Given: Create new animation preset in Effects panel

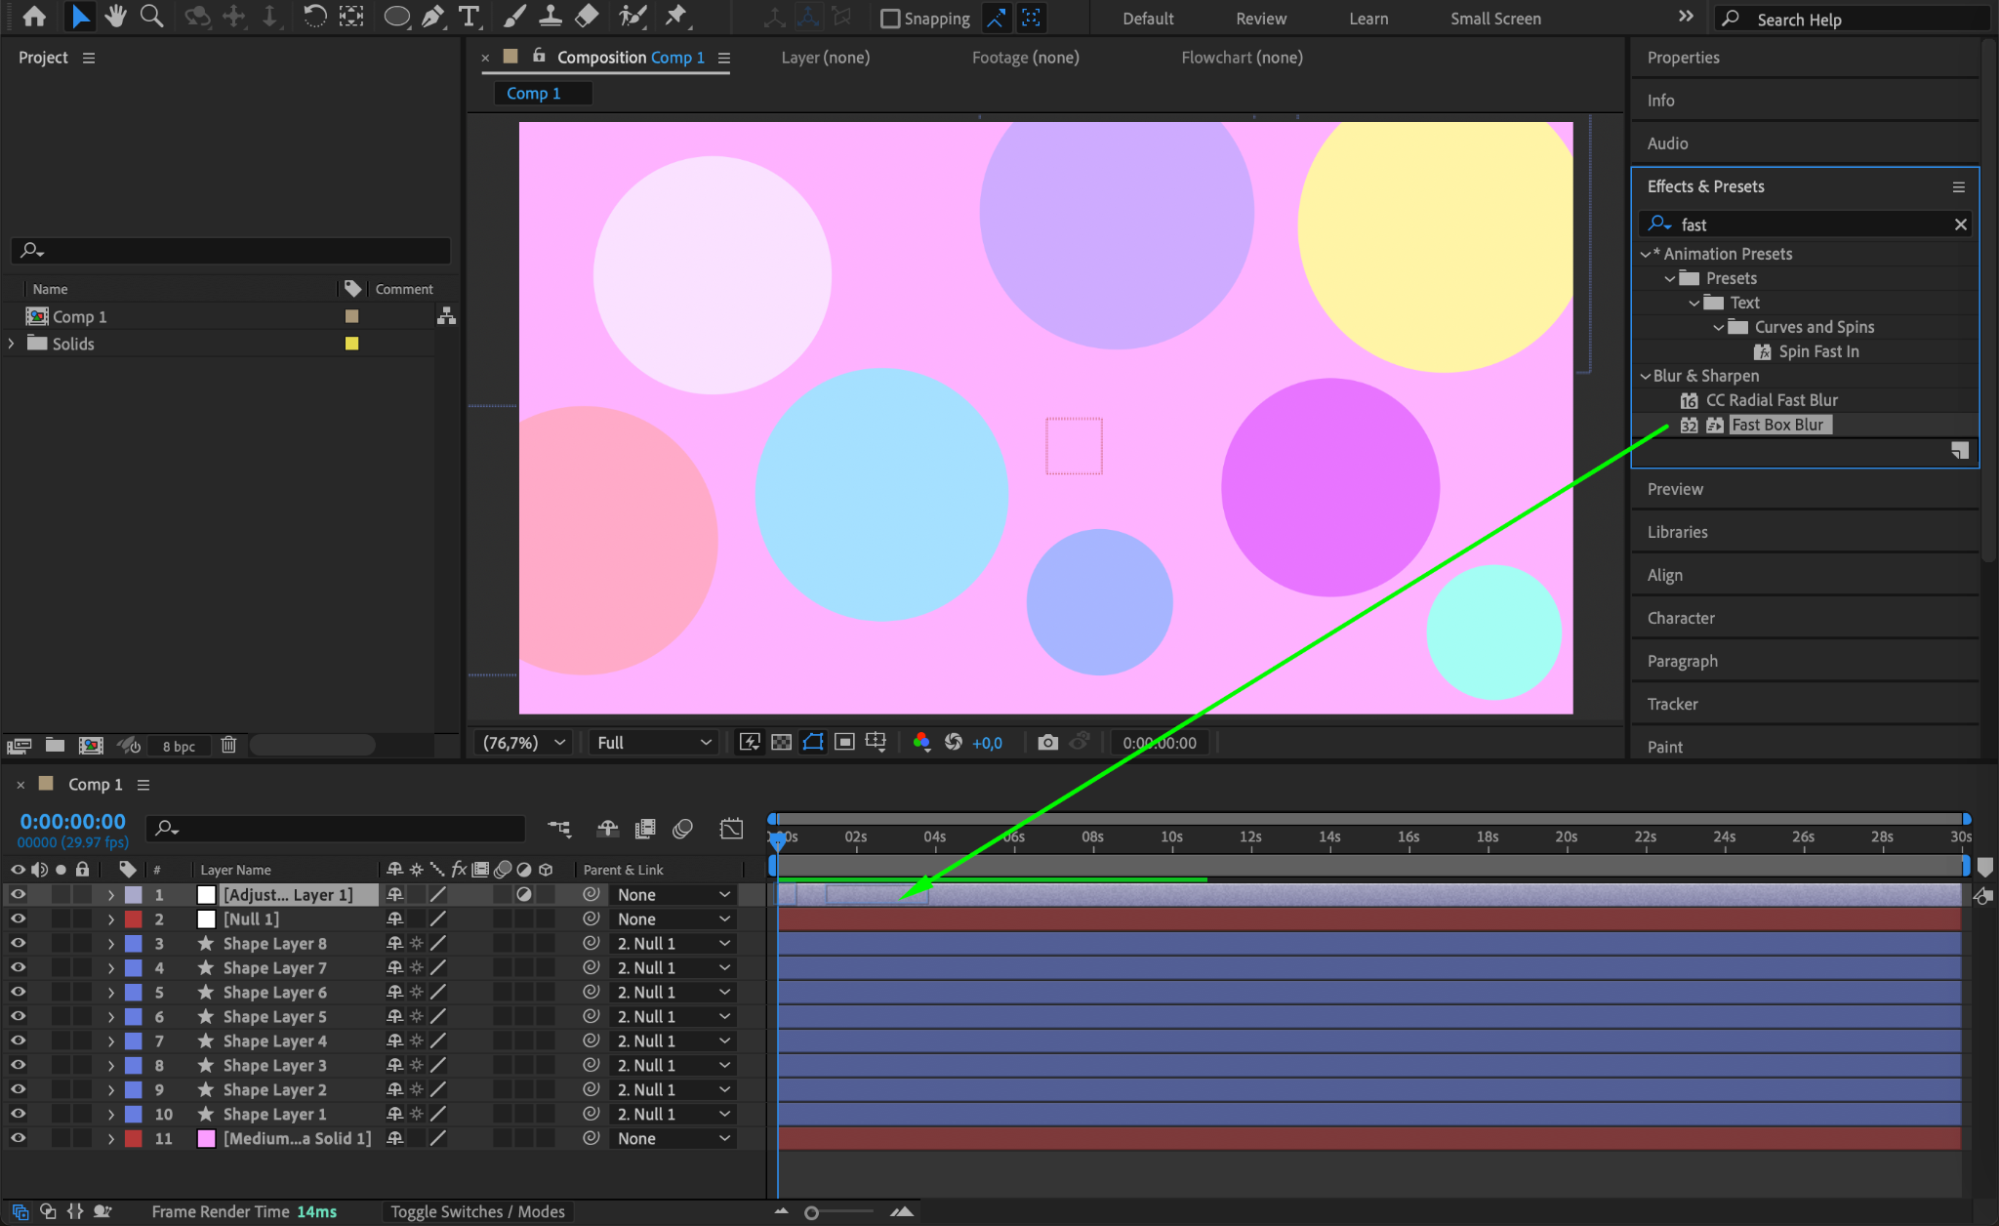Looking at the screenshot, I should pyautogui.click(x=1959, y=451).
